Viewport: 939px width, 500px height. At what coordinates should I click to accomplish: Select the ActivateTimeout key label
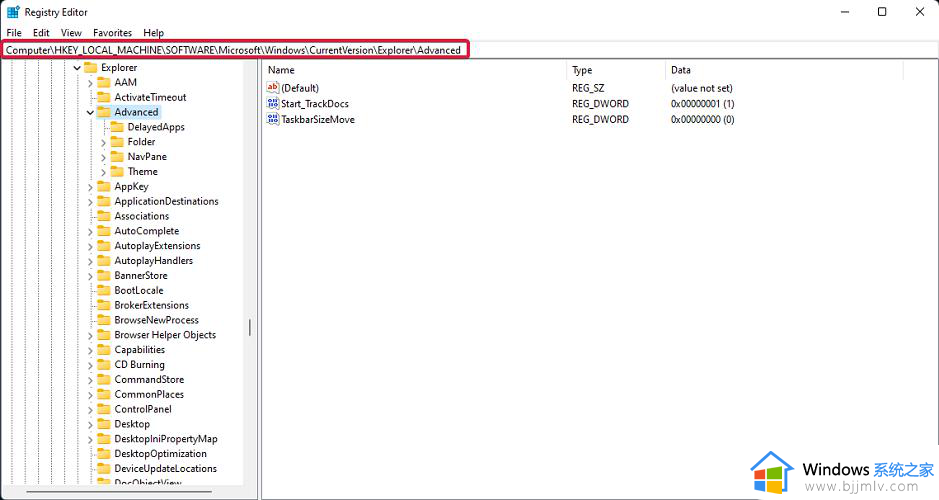(150, 97)
